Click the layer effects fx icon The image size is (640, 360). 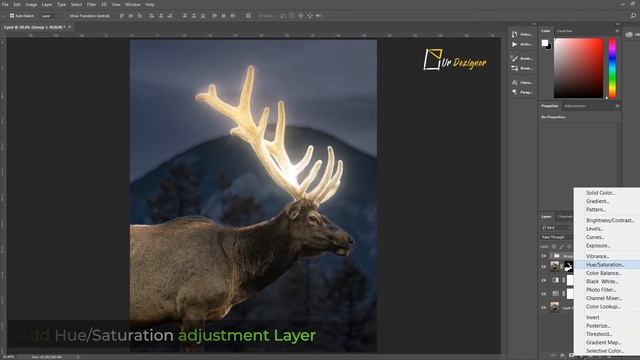tap(562, 356)
